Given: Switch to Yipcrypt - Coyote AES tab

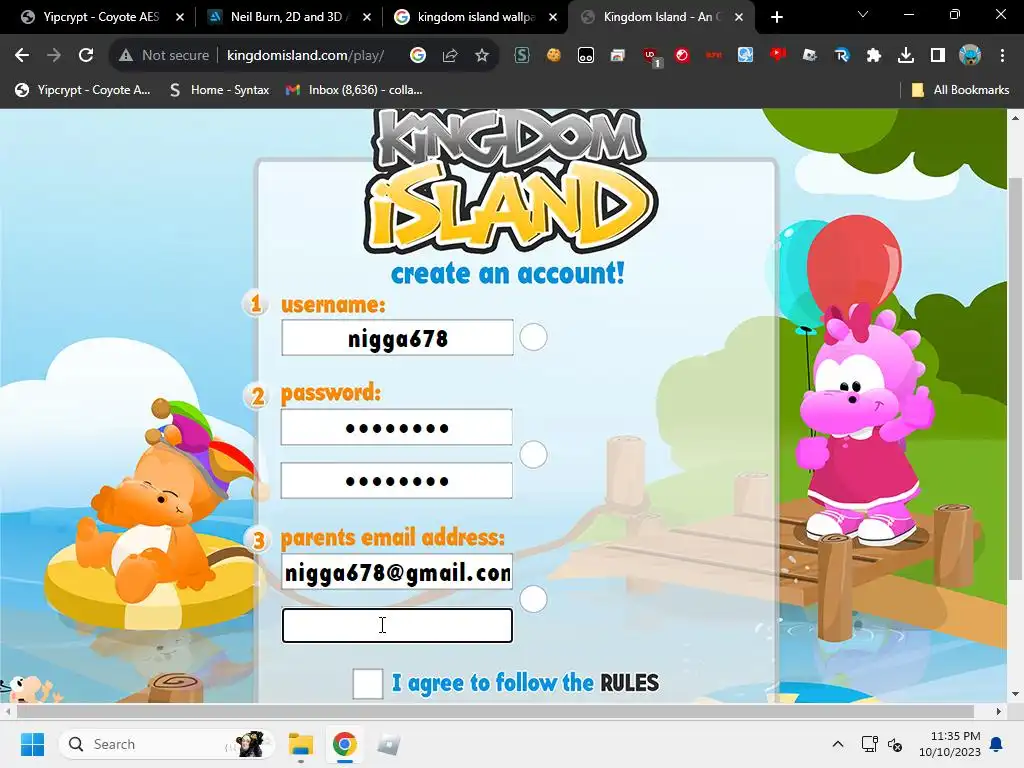Looking at the screenshot, I should (101, 17).
